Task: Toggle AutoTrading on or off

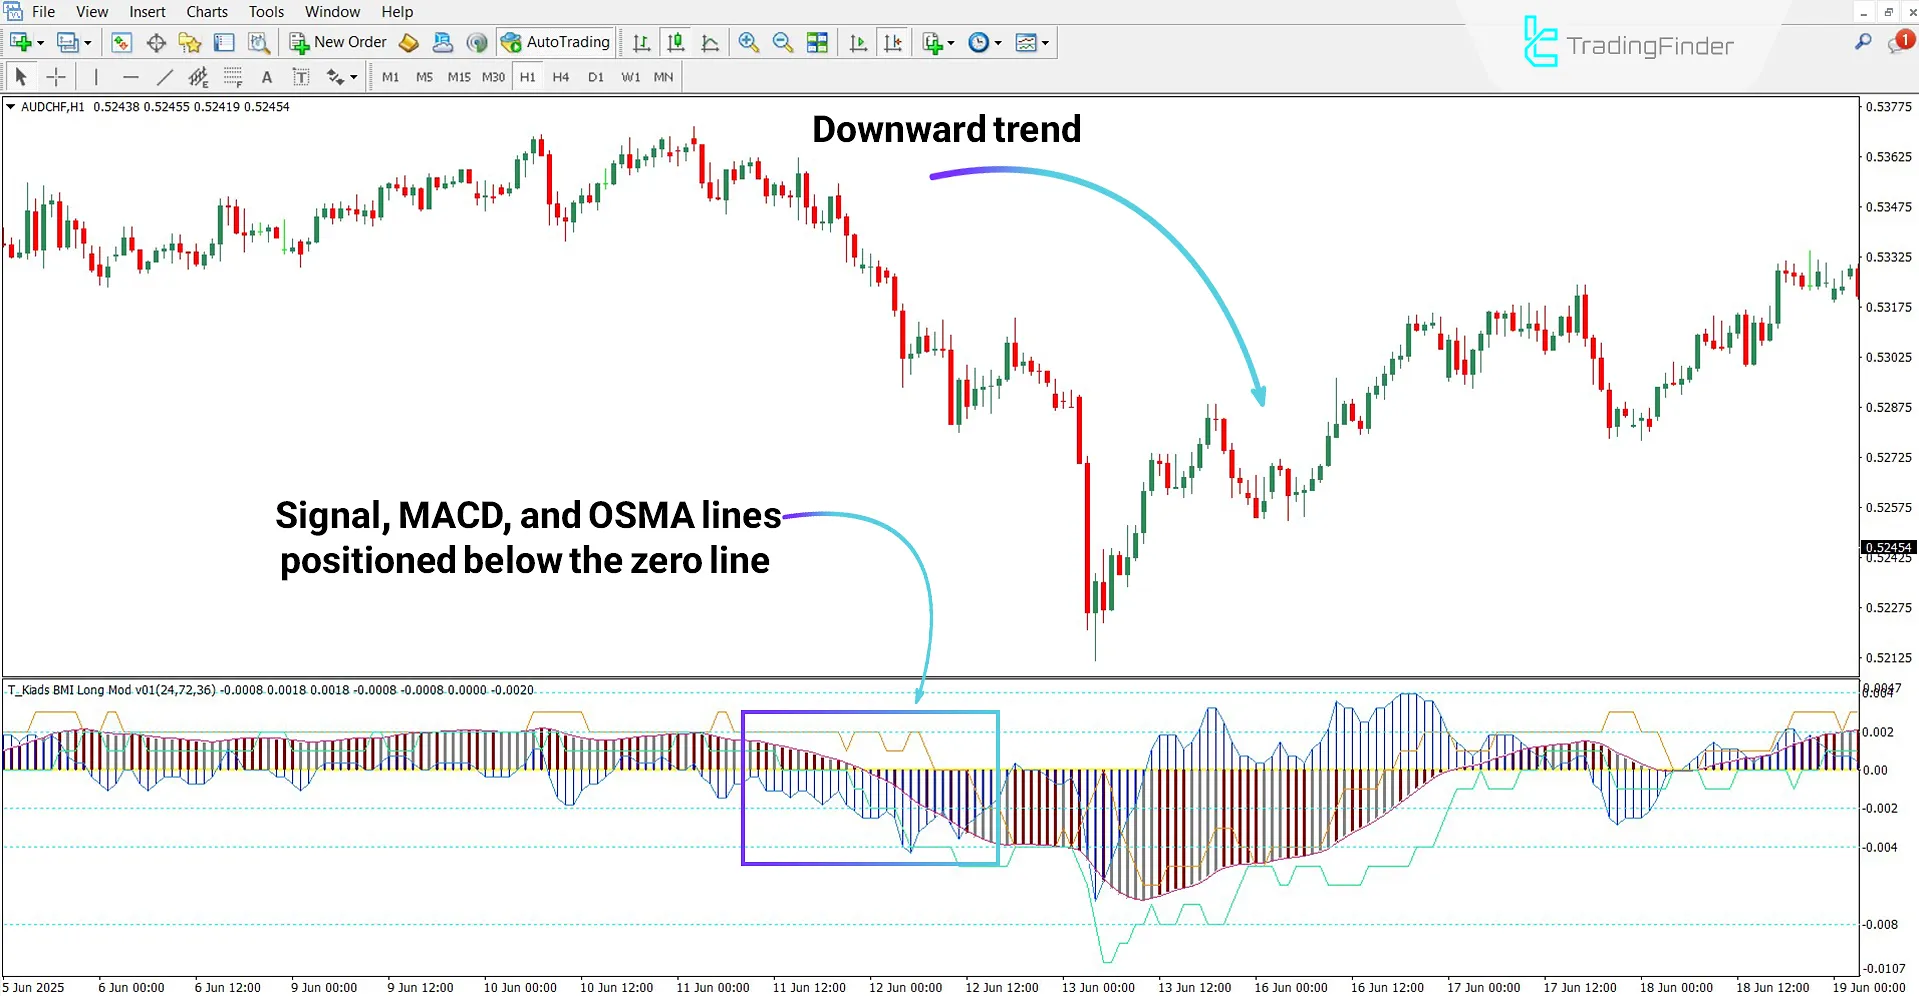Action: [x=556, y=42]
